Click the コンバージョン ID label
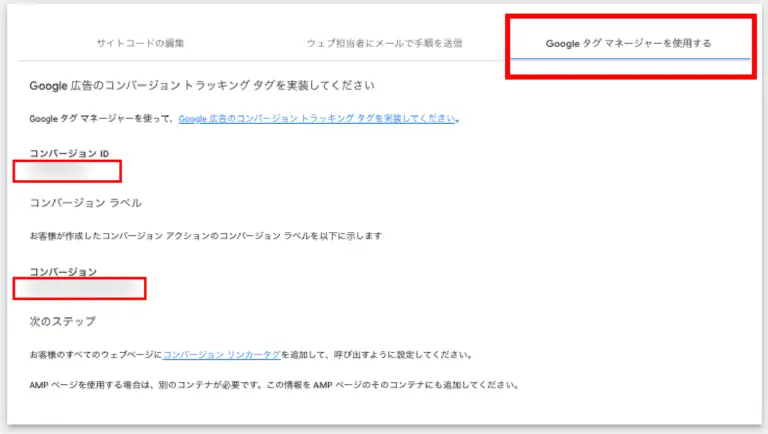This screenshot has height=434, width=768. (69, 153)
